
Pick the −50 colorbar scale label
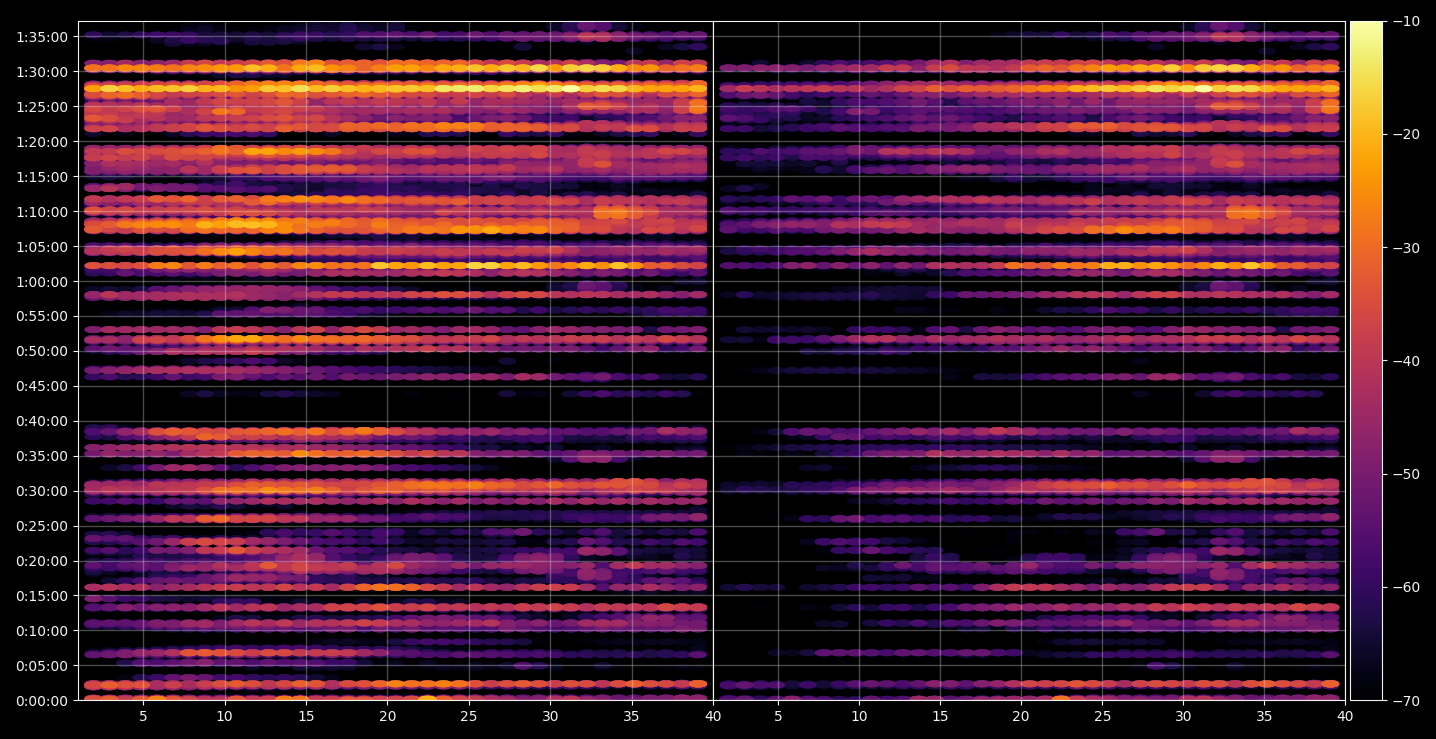click(1405, 474)
